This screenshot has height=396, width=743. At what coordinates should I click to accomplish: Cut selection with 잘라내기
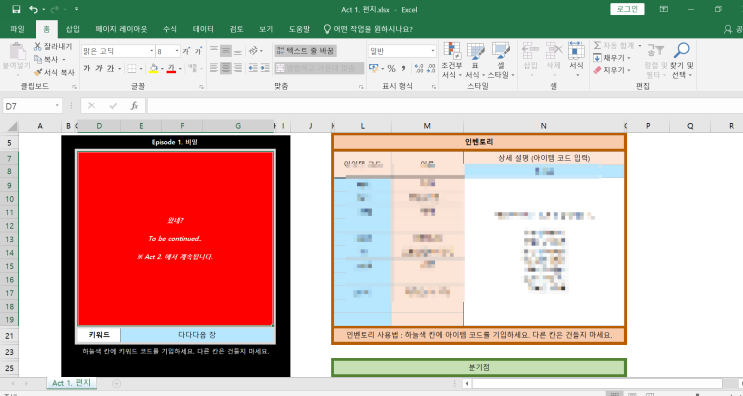tap(53, 46)
